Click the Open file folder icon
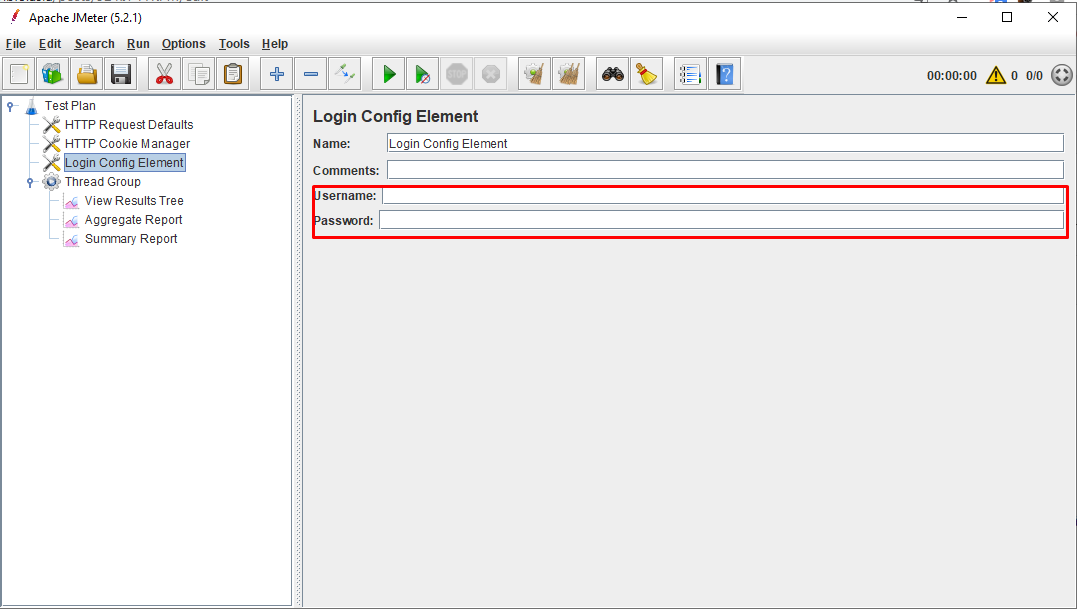The width and height of the screenshot is (1077, 613). [x=87, y=74]
